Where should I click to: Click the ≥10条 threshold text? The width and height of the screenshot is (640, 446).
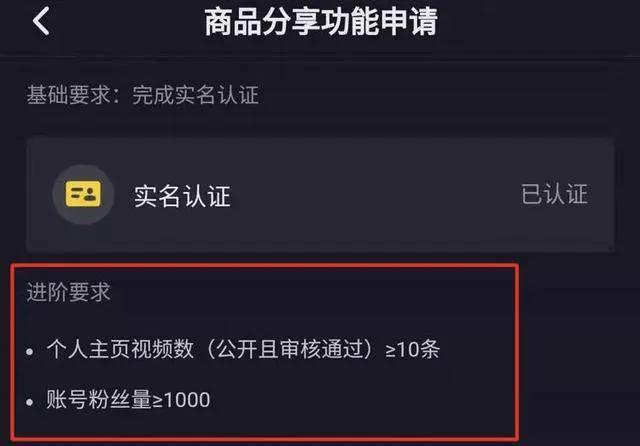(x=412, y=350)
